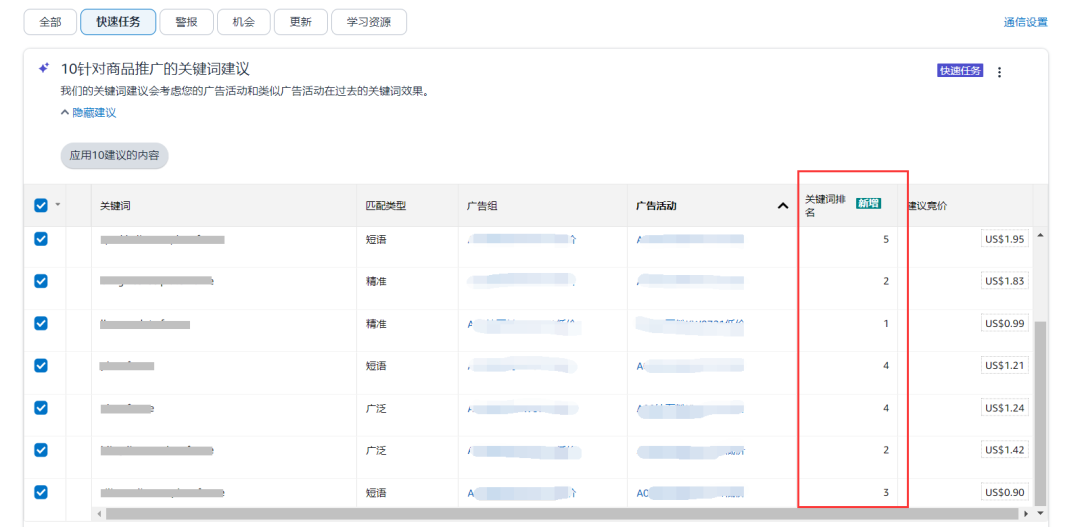
Task: Open the 学习资源 tab
Action: [369, 22]
